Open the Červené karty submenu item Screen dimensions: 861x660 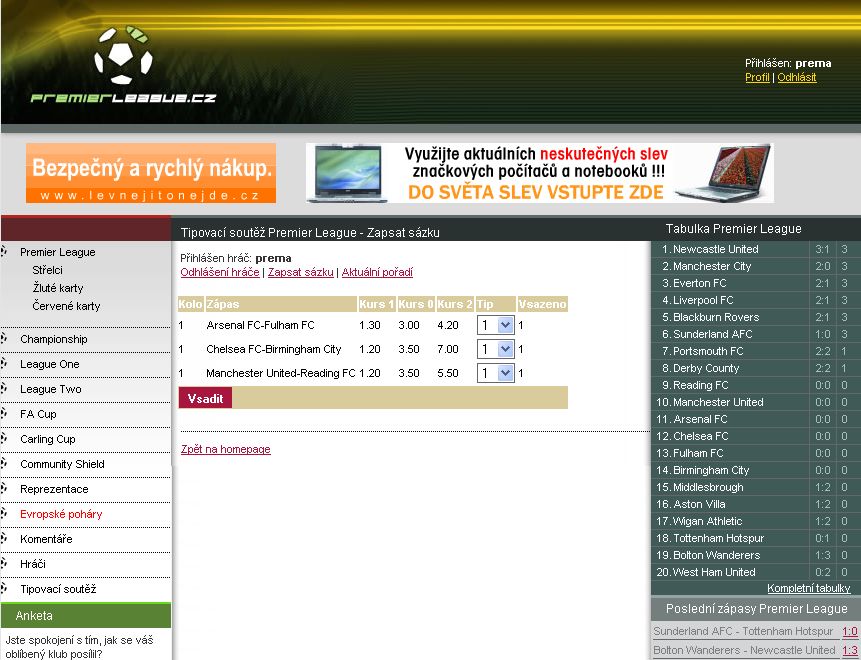66,306
